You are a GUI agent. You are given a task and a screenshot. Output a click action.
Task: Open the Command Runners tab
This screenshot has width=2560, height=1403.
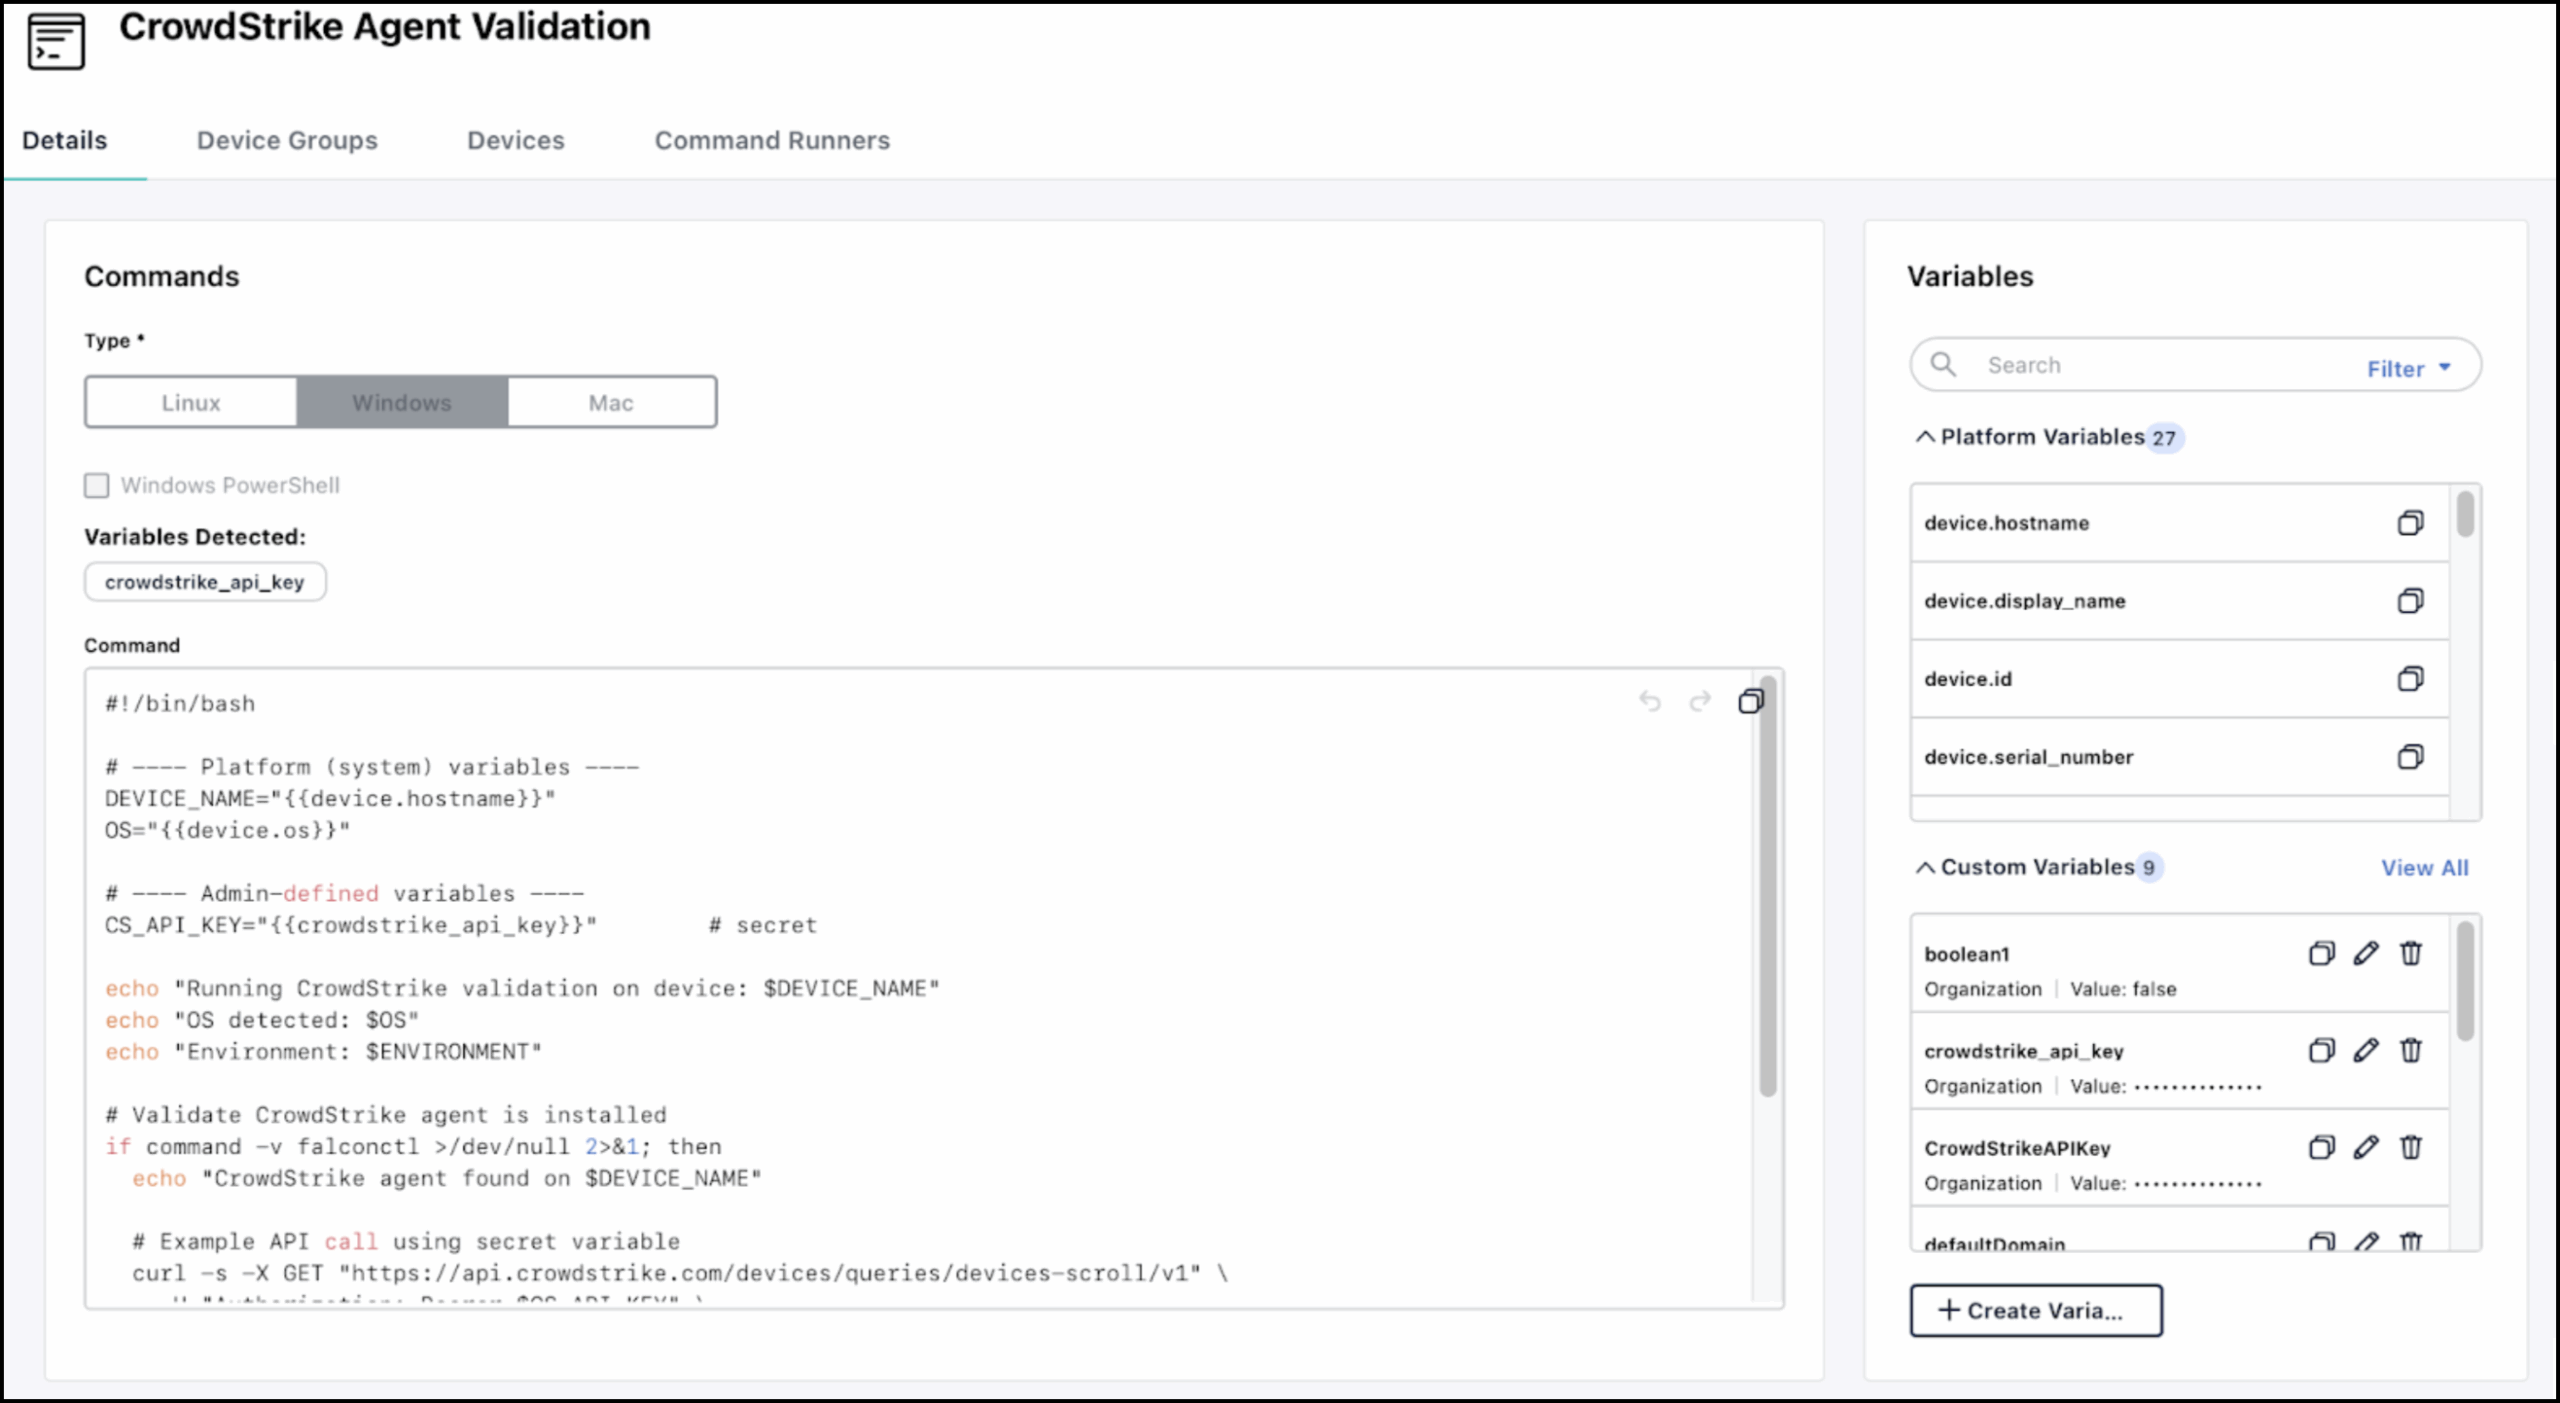(772, 140)
